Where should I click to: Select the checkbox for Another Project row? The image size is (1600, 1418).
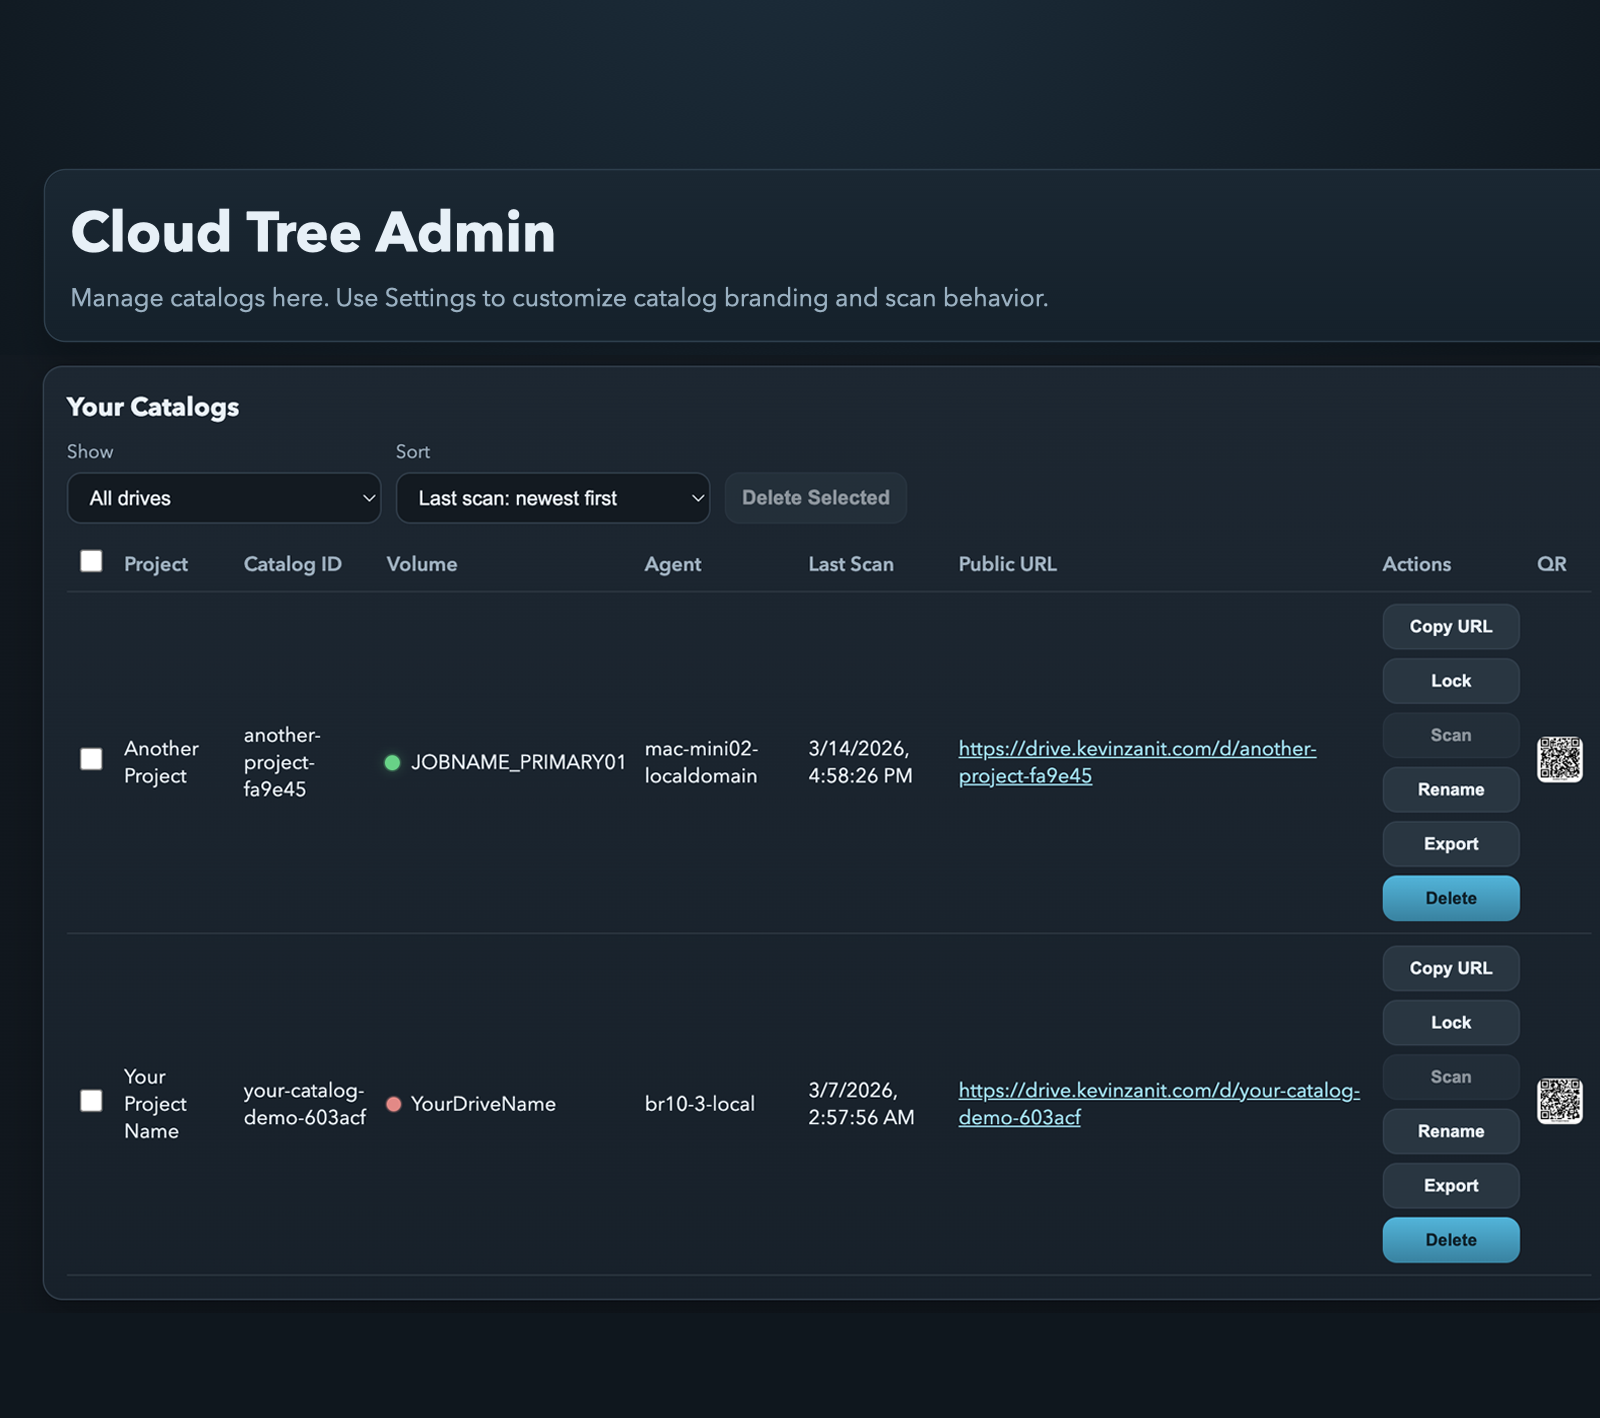point(91,760)
